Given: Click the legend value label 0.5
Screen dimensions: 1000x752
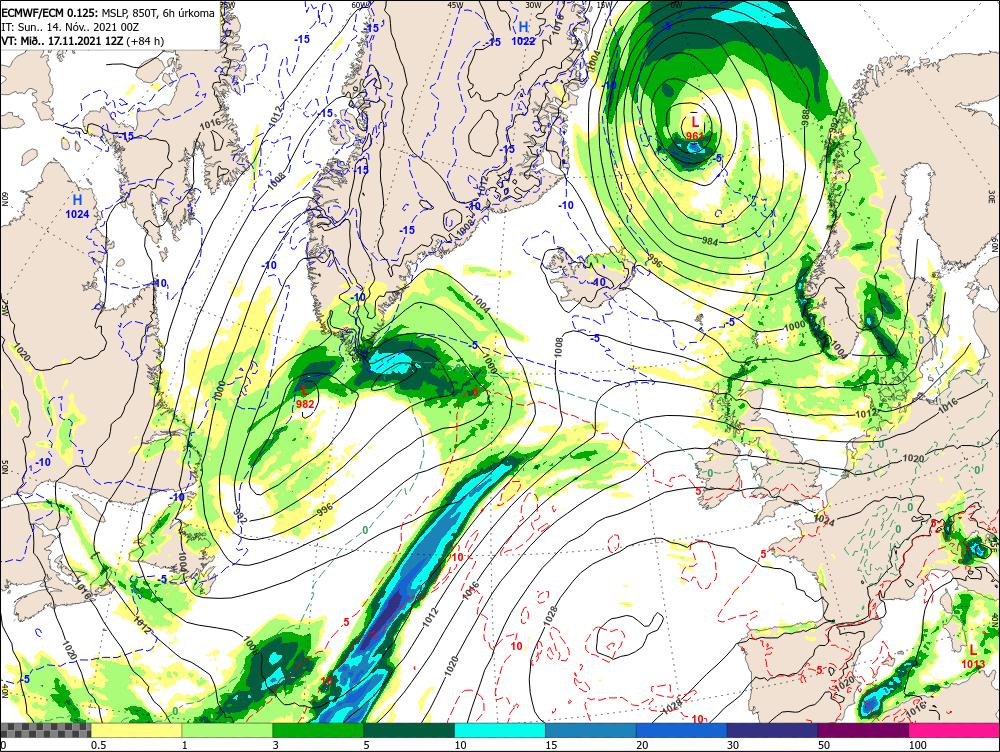Looking at the screenshot, I should 98,745.
